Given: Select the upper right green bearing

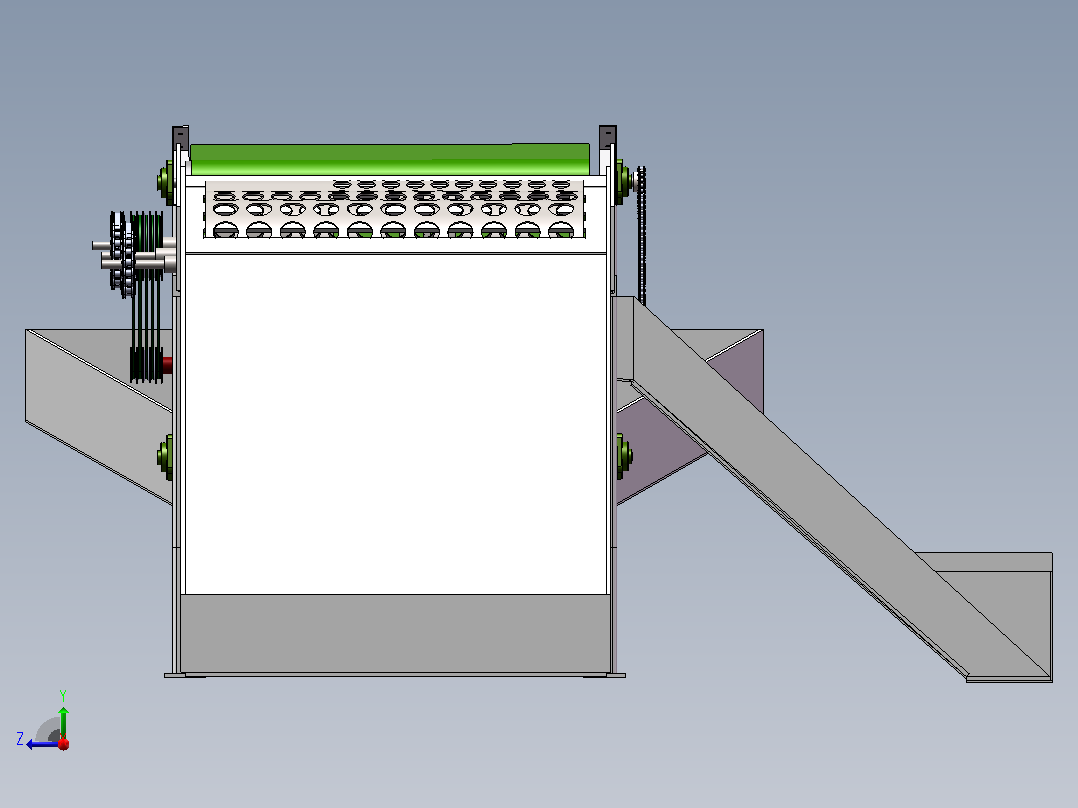Looking at the screenshot, I should point(623,182).
